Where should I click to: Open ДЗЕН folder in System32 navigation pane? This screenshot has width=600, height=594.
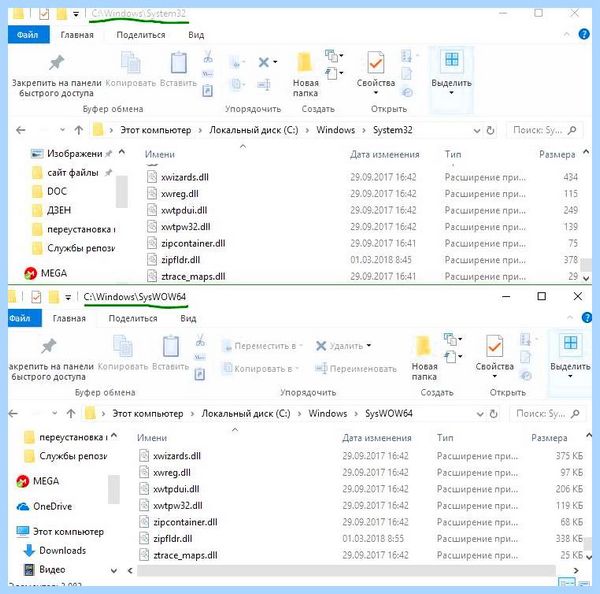tap(51, 210)
